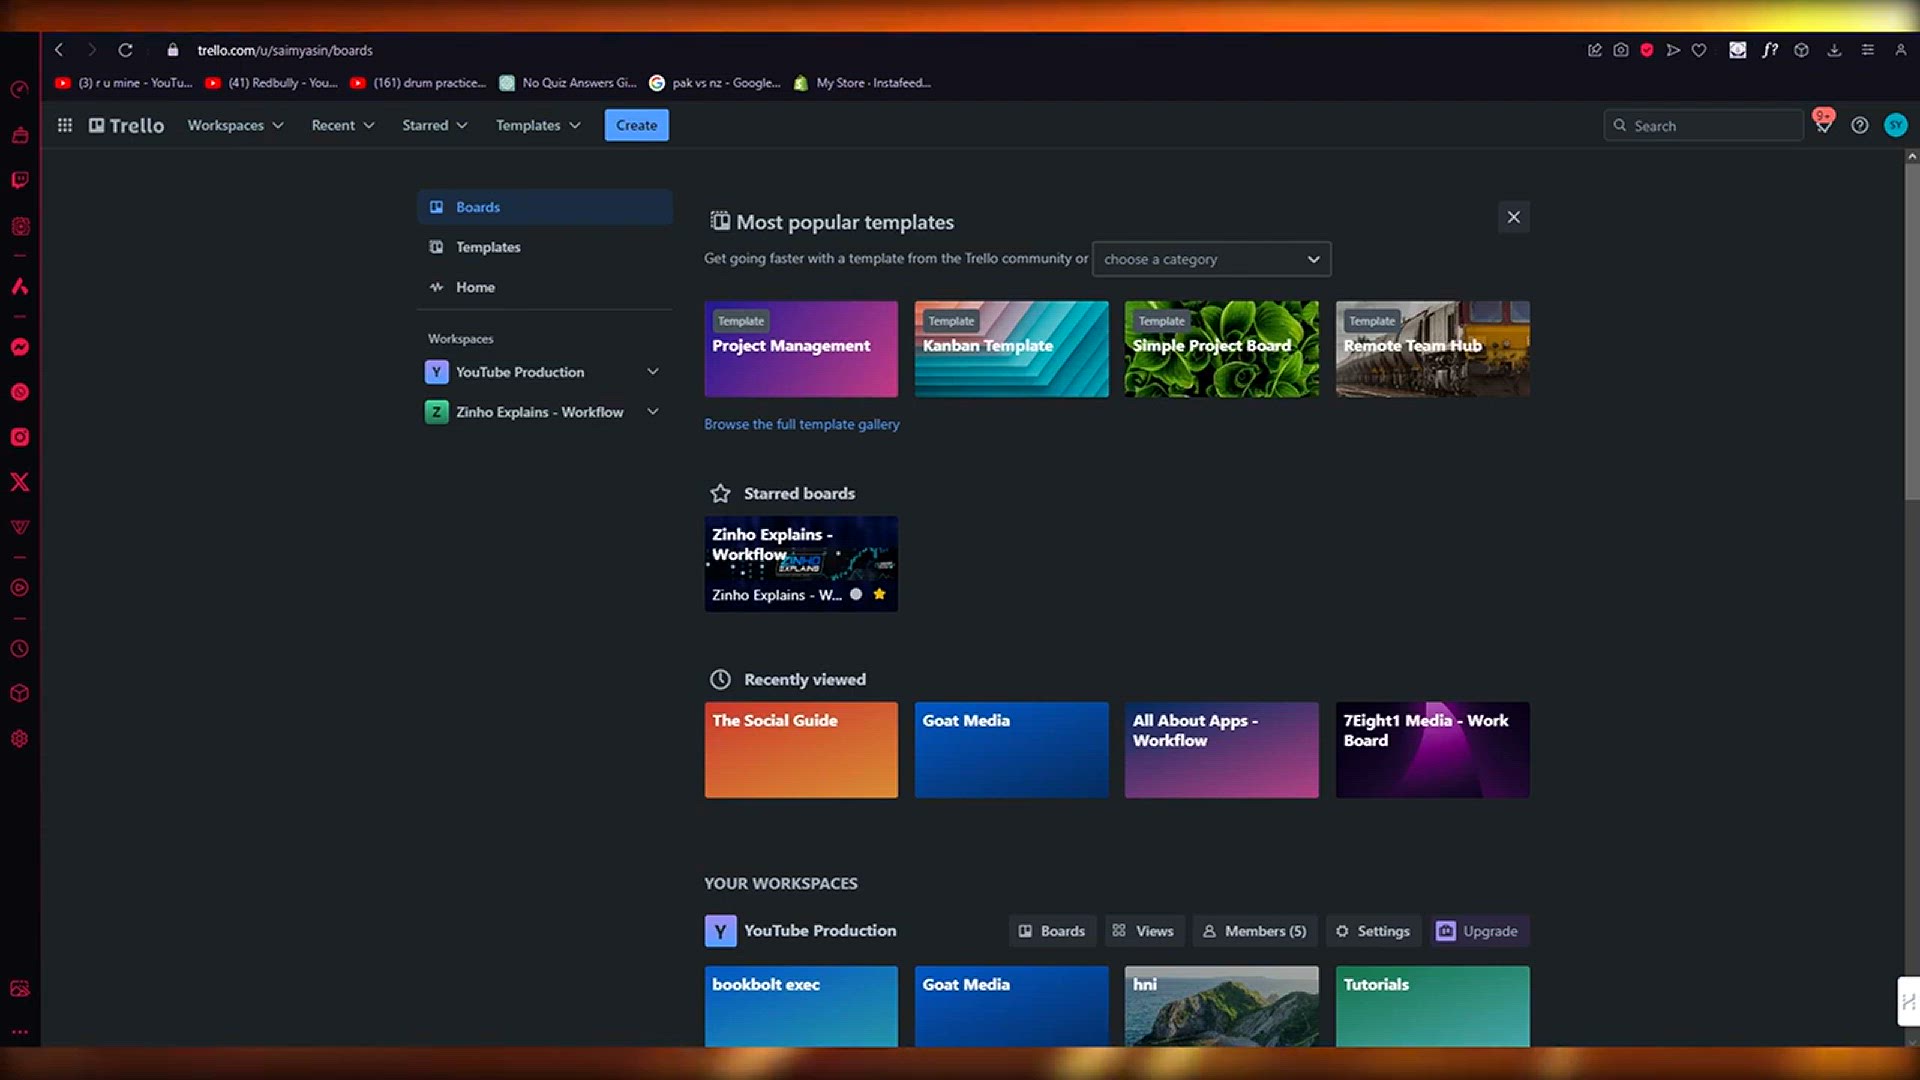This screenshot has width=1920, height=1080.
Task: Open the Recent dropdown menu
Action: (342, 125)
